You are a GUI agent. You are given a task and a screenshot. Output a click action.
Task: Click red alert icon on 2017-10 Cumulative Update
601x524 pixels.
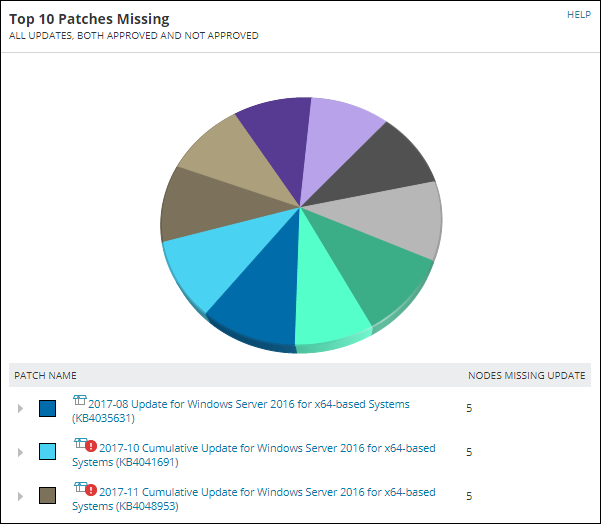[92, 447]
